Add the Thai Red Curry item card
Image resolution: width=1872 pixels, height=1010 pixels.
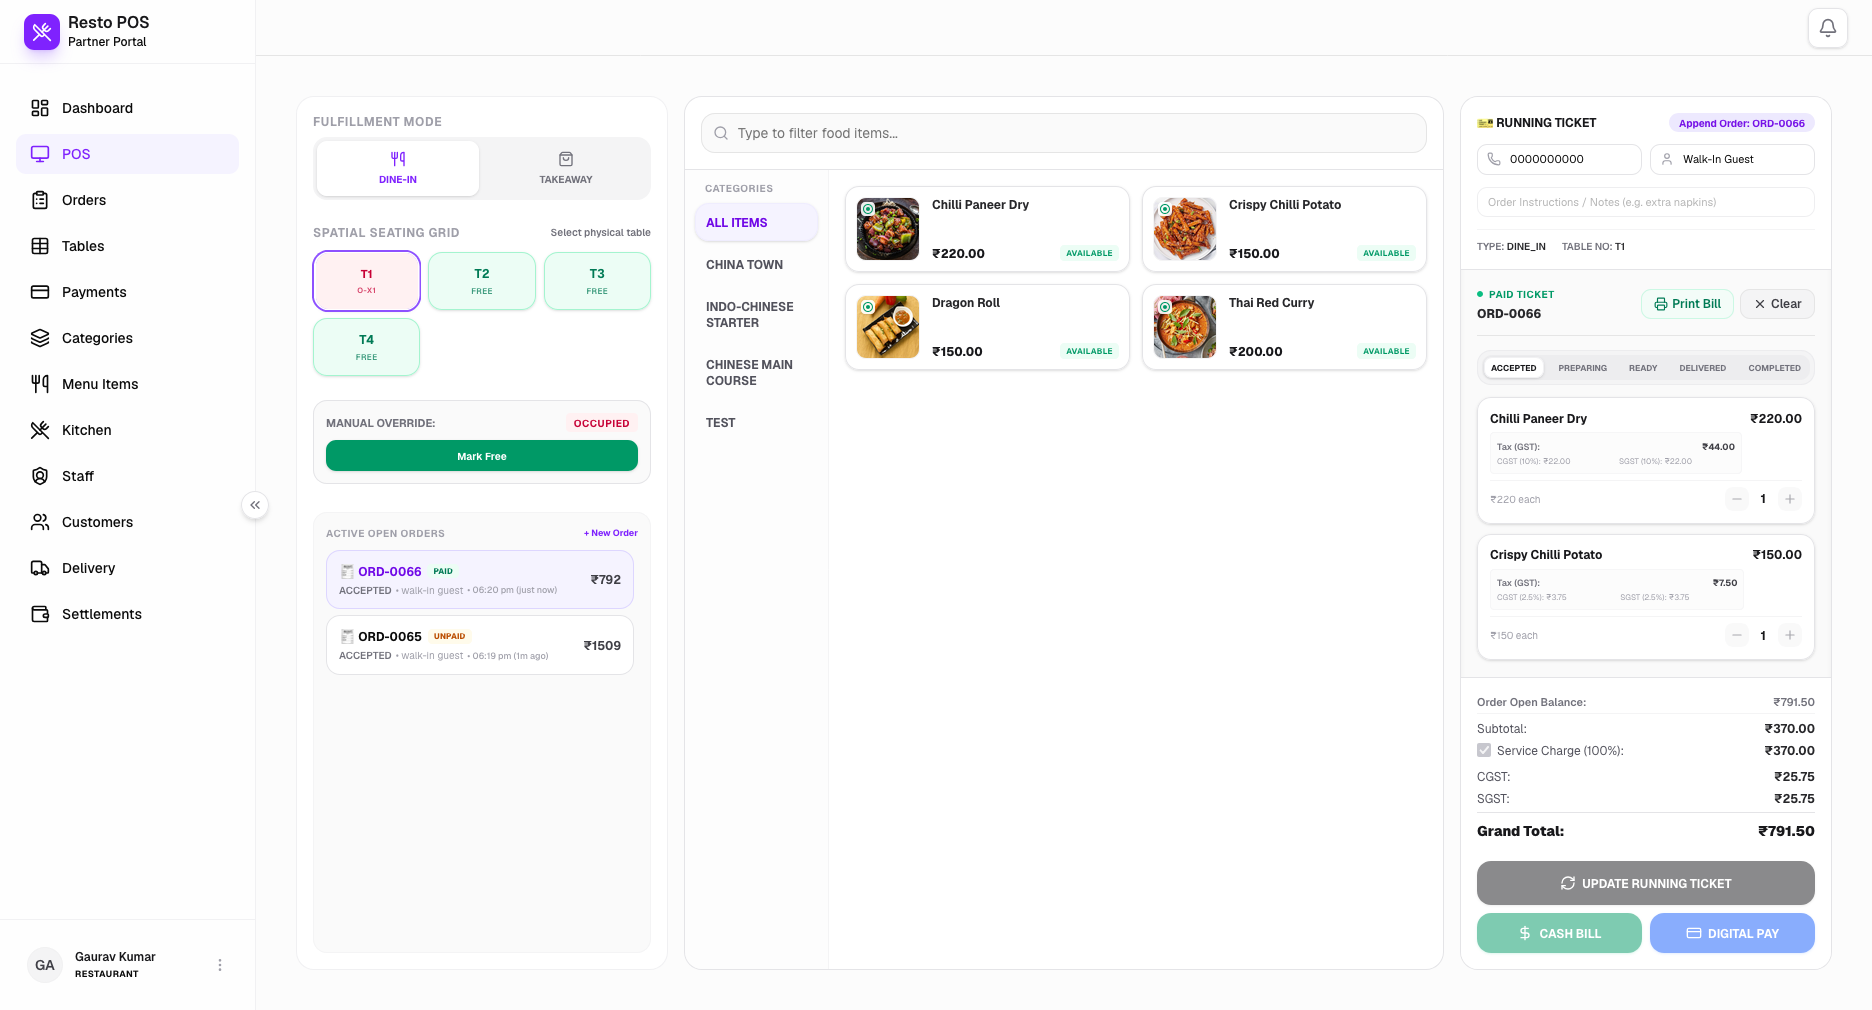(x=1284, y=327)
